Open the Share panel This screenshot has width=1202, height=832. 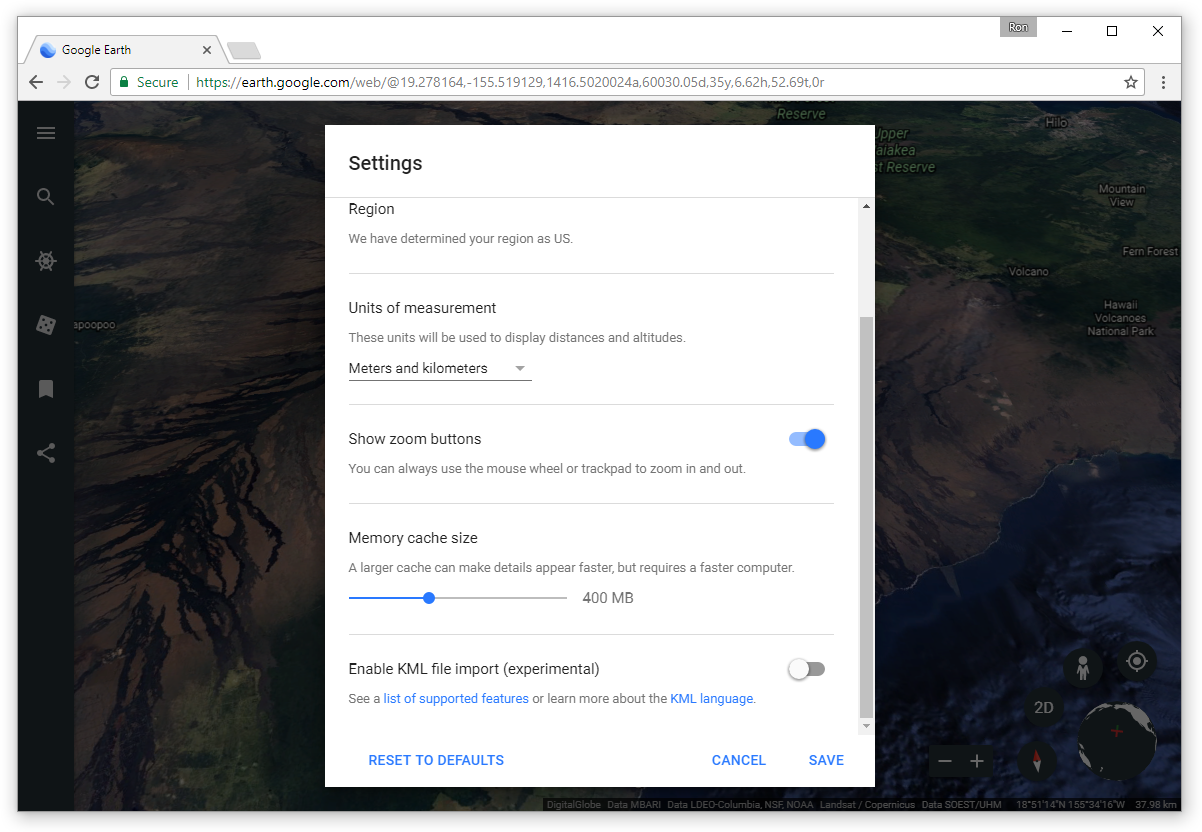coord(45,452)
